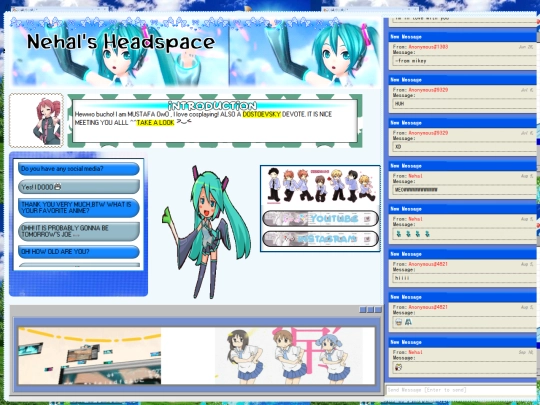
Task: Click the 'hiiii' message text
Action: tap(402, 278)
